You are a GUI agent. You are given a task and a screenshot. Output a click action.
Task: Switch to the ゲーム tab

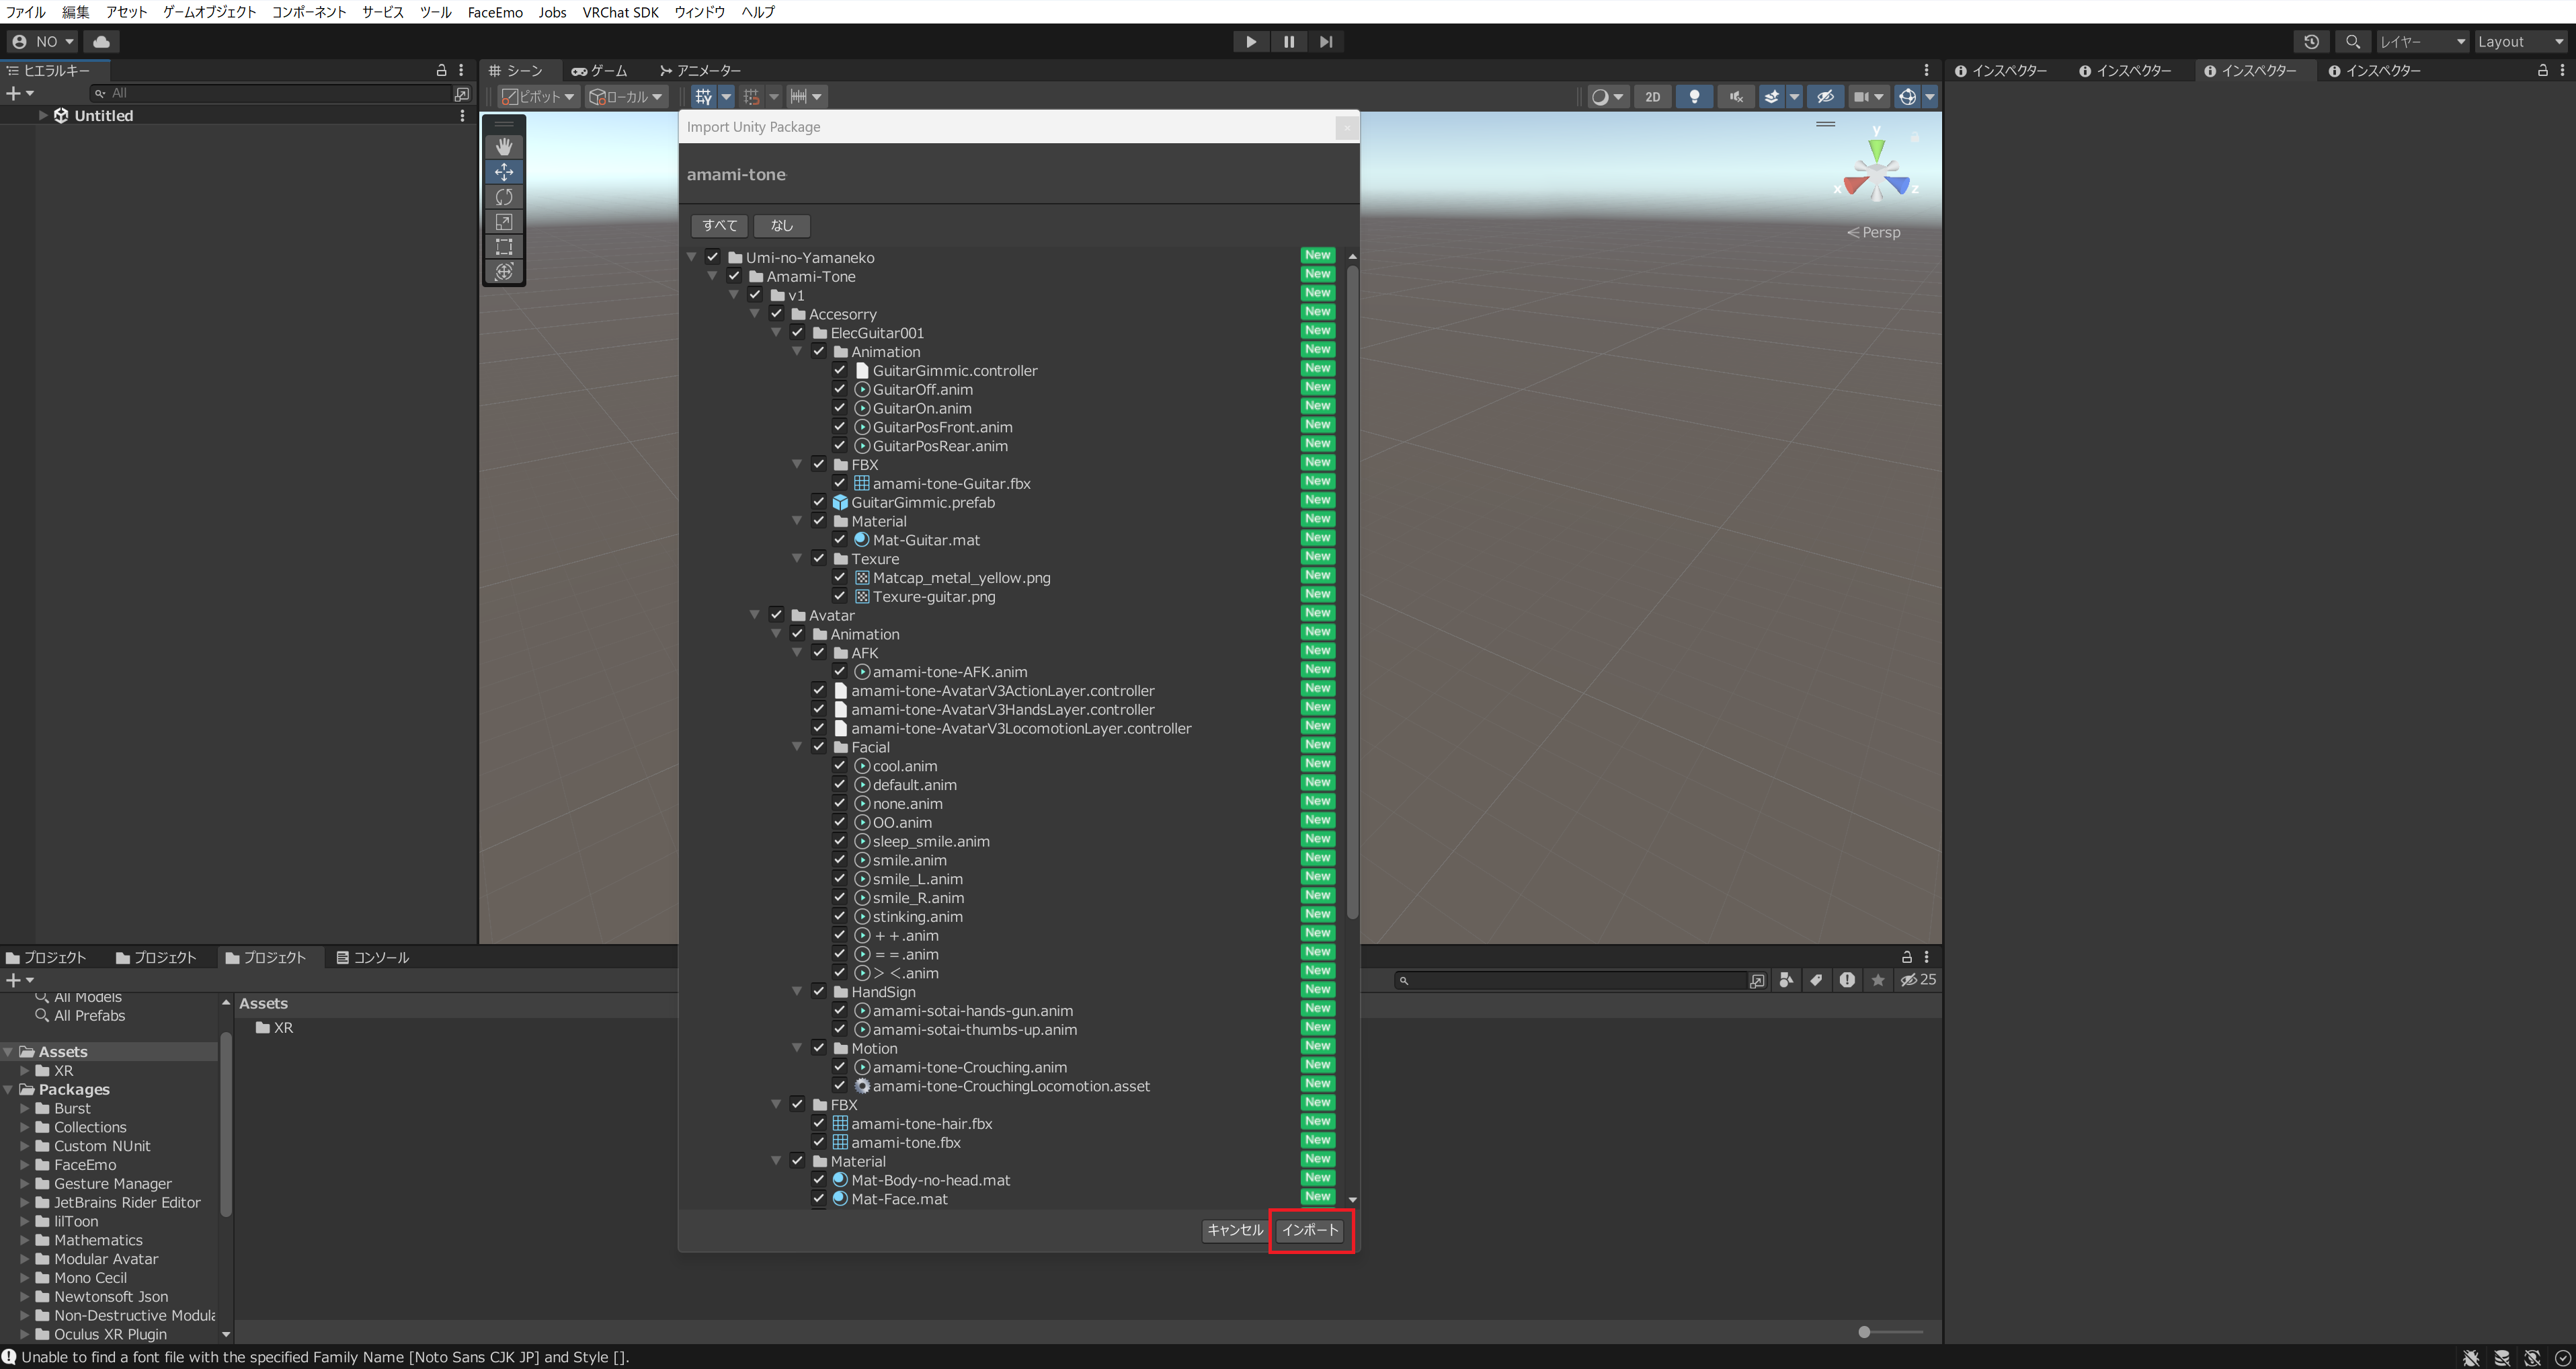[600, 71]
